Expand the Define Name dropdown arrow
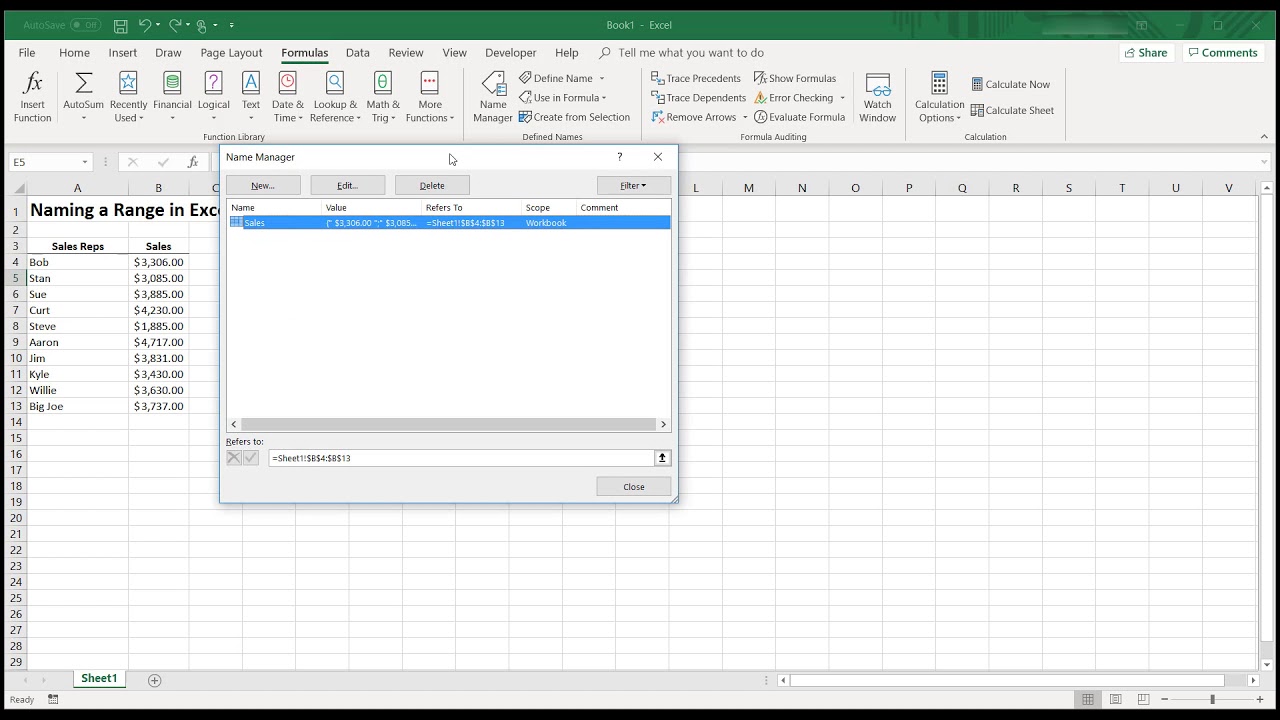 tap(601, 78)
